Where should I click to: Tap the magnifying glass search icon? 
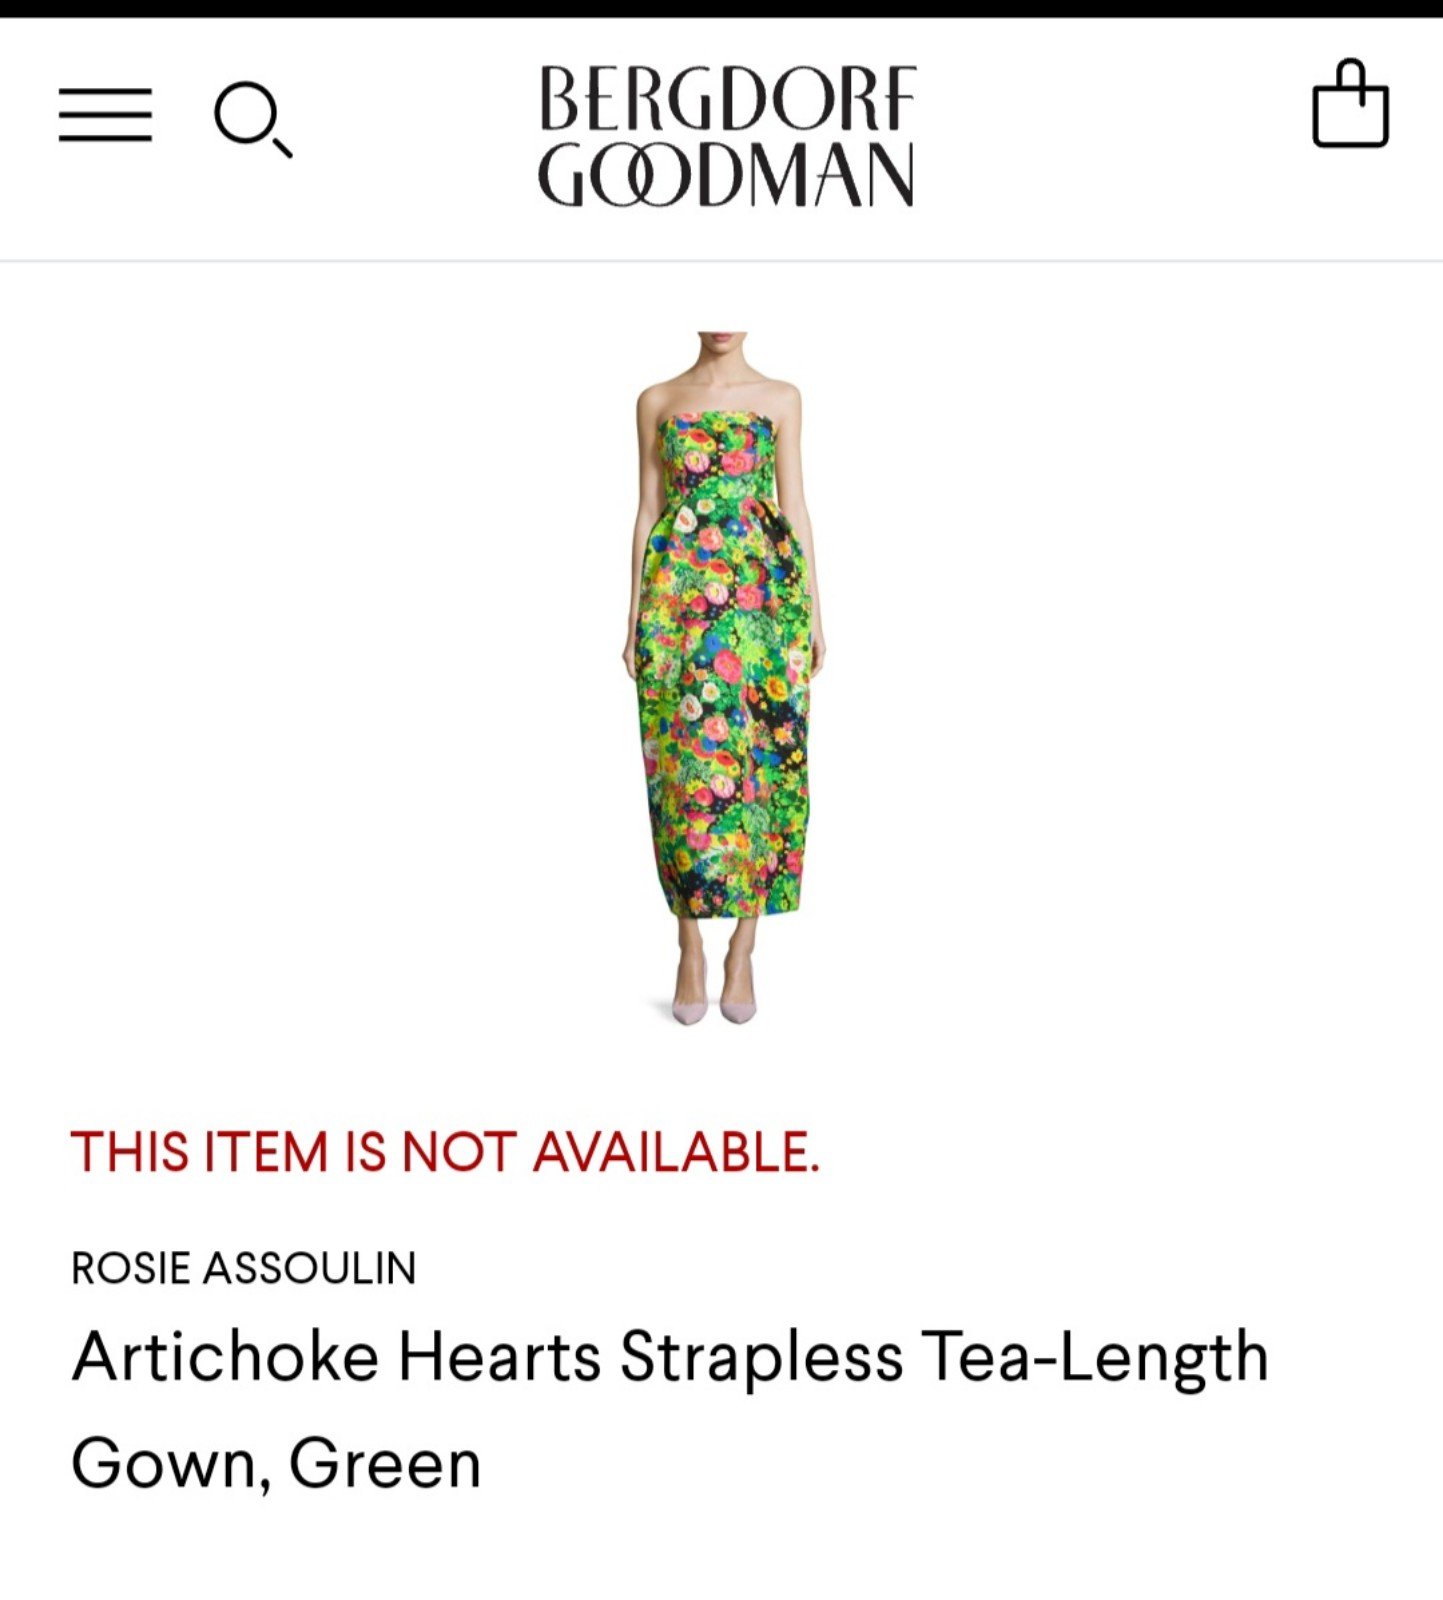(253, 121)
